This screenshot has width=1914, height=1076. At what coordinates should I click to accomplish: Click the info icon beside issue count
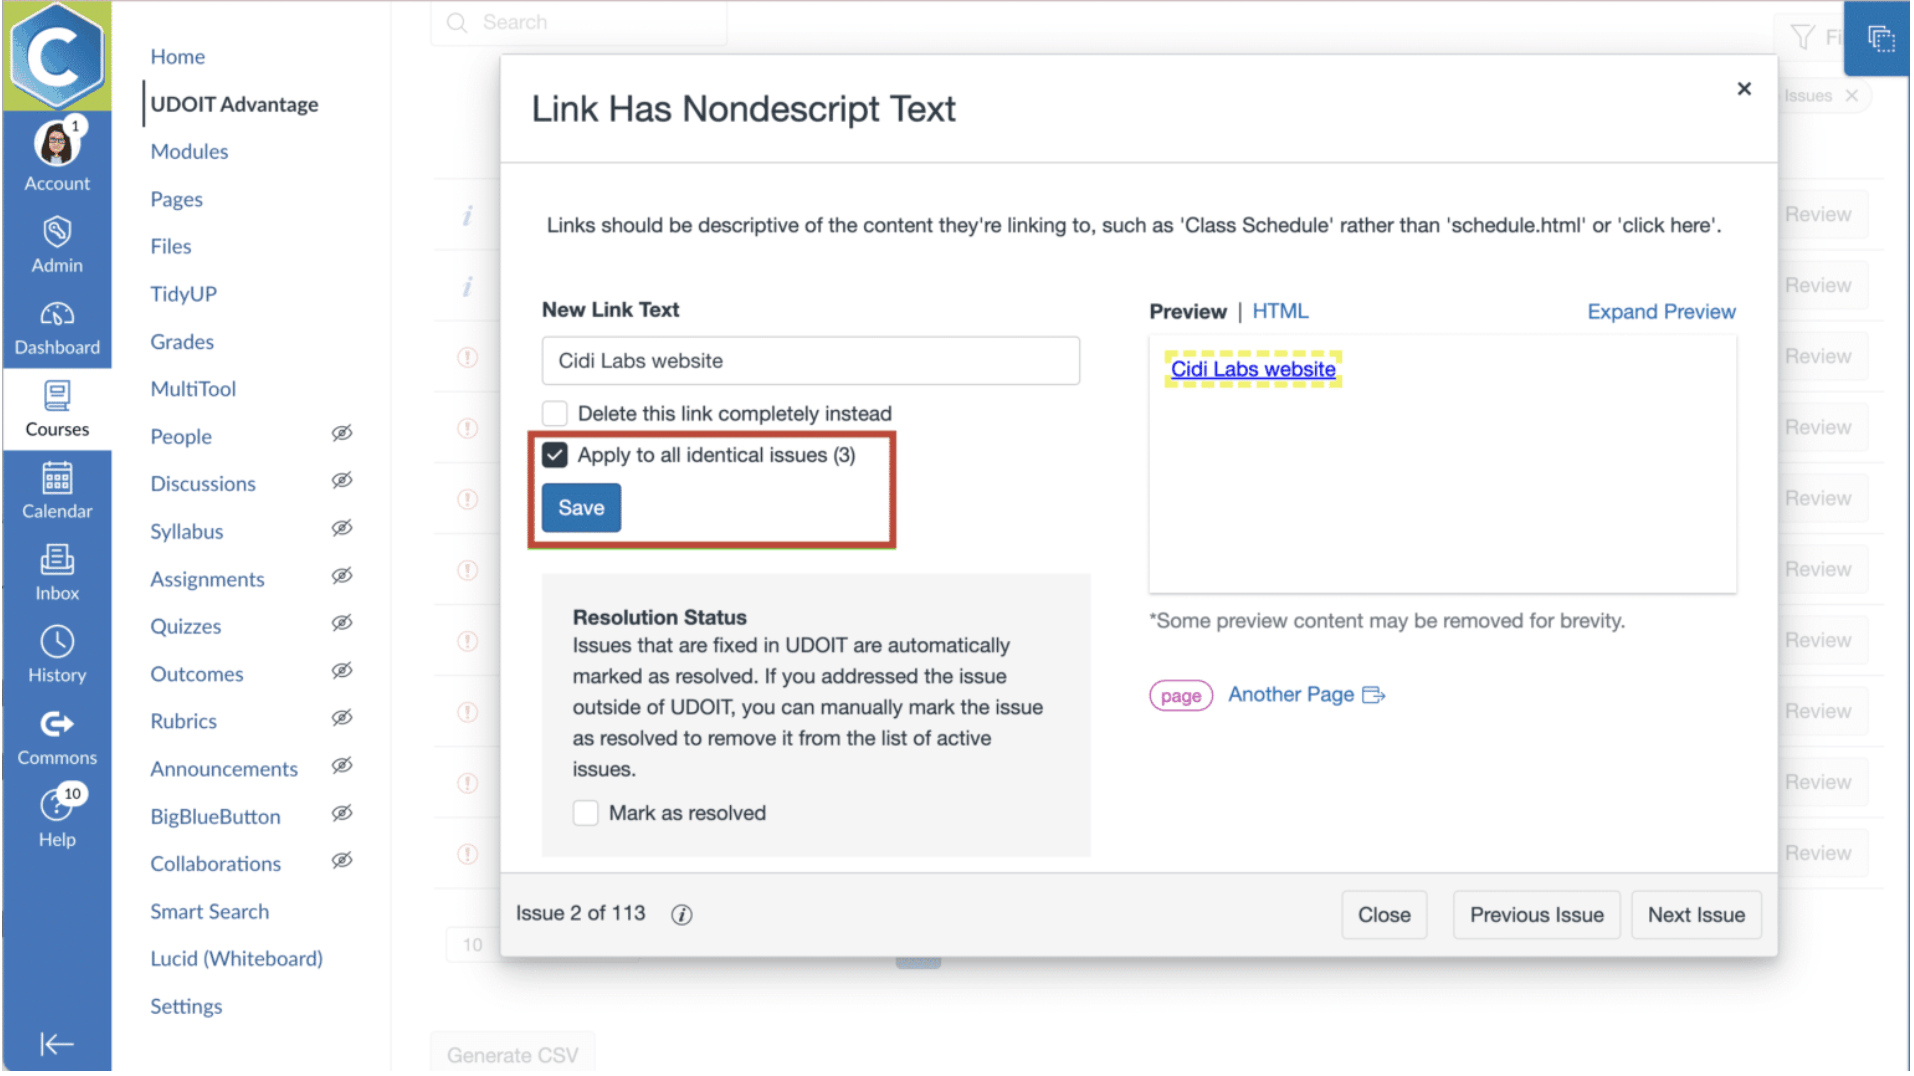click(682, 916)
